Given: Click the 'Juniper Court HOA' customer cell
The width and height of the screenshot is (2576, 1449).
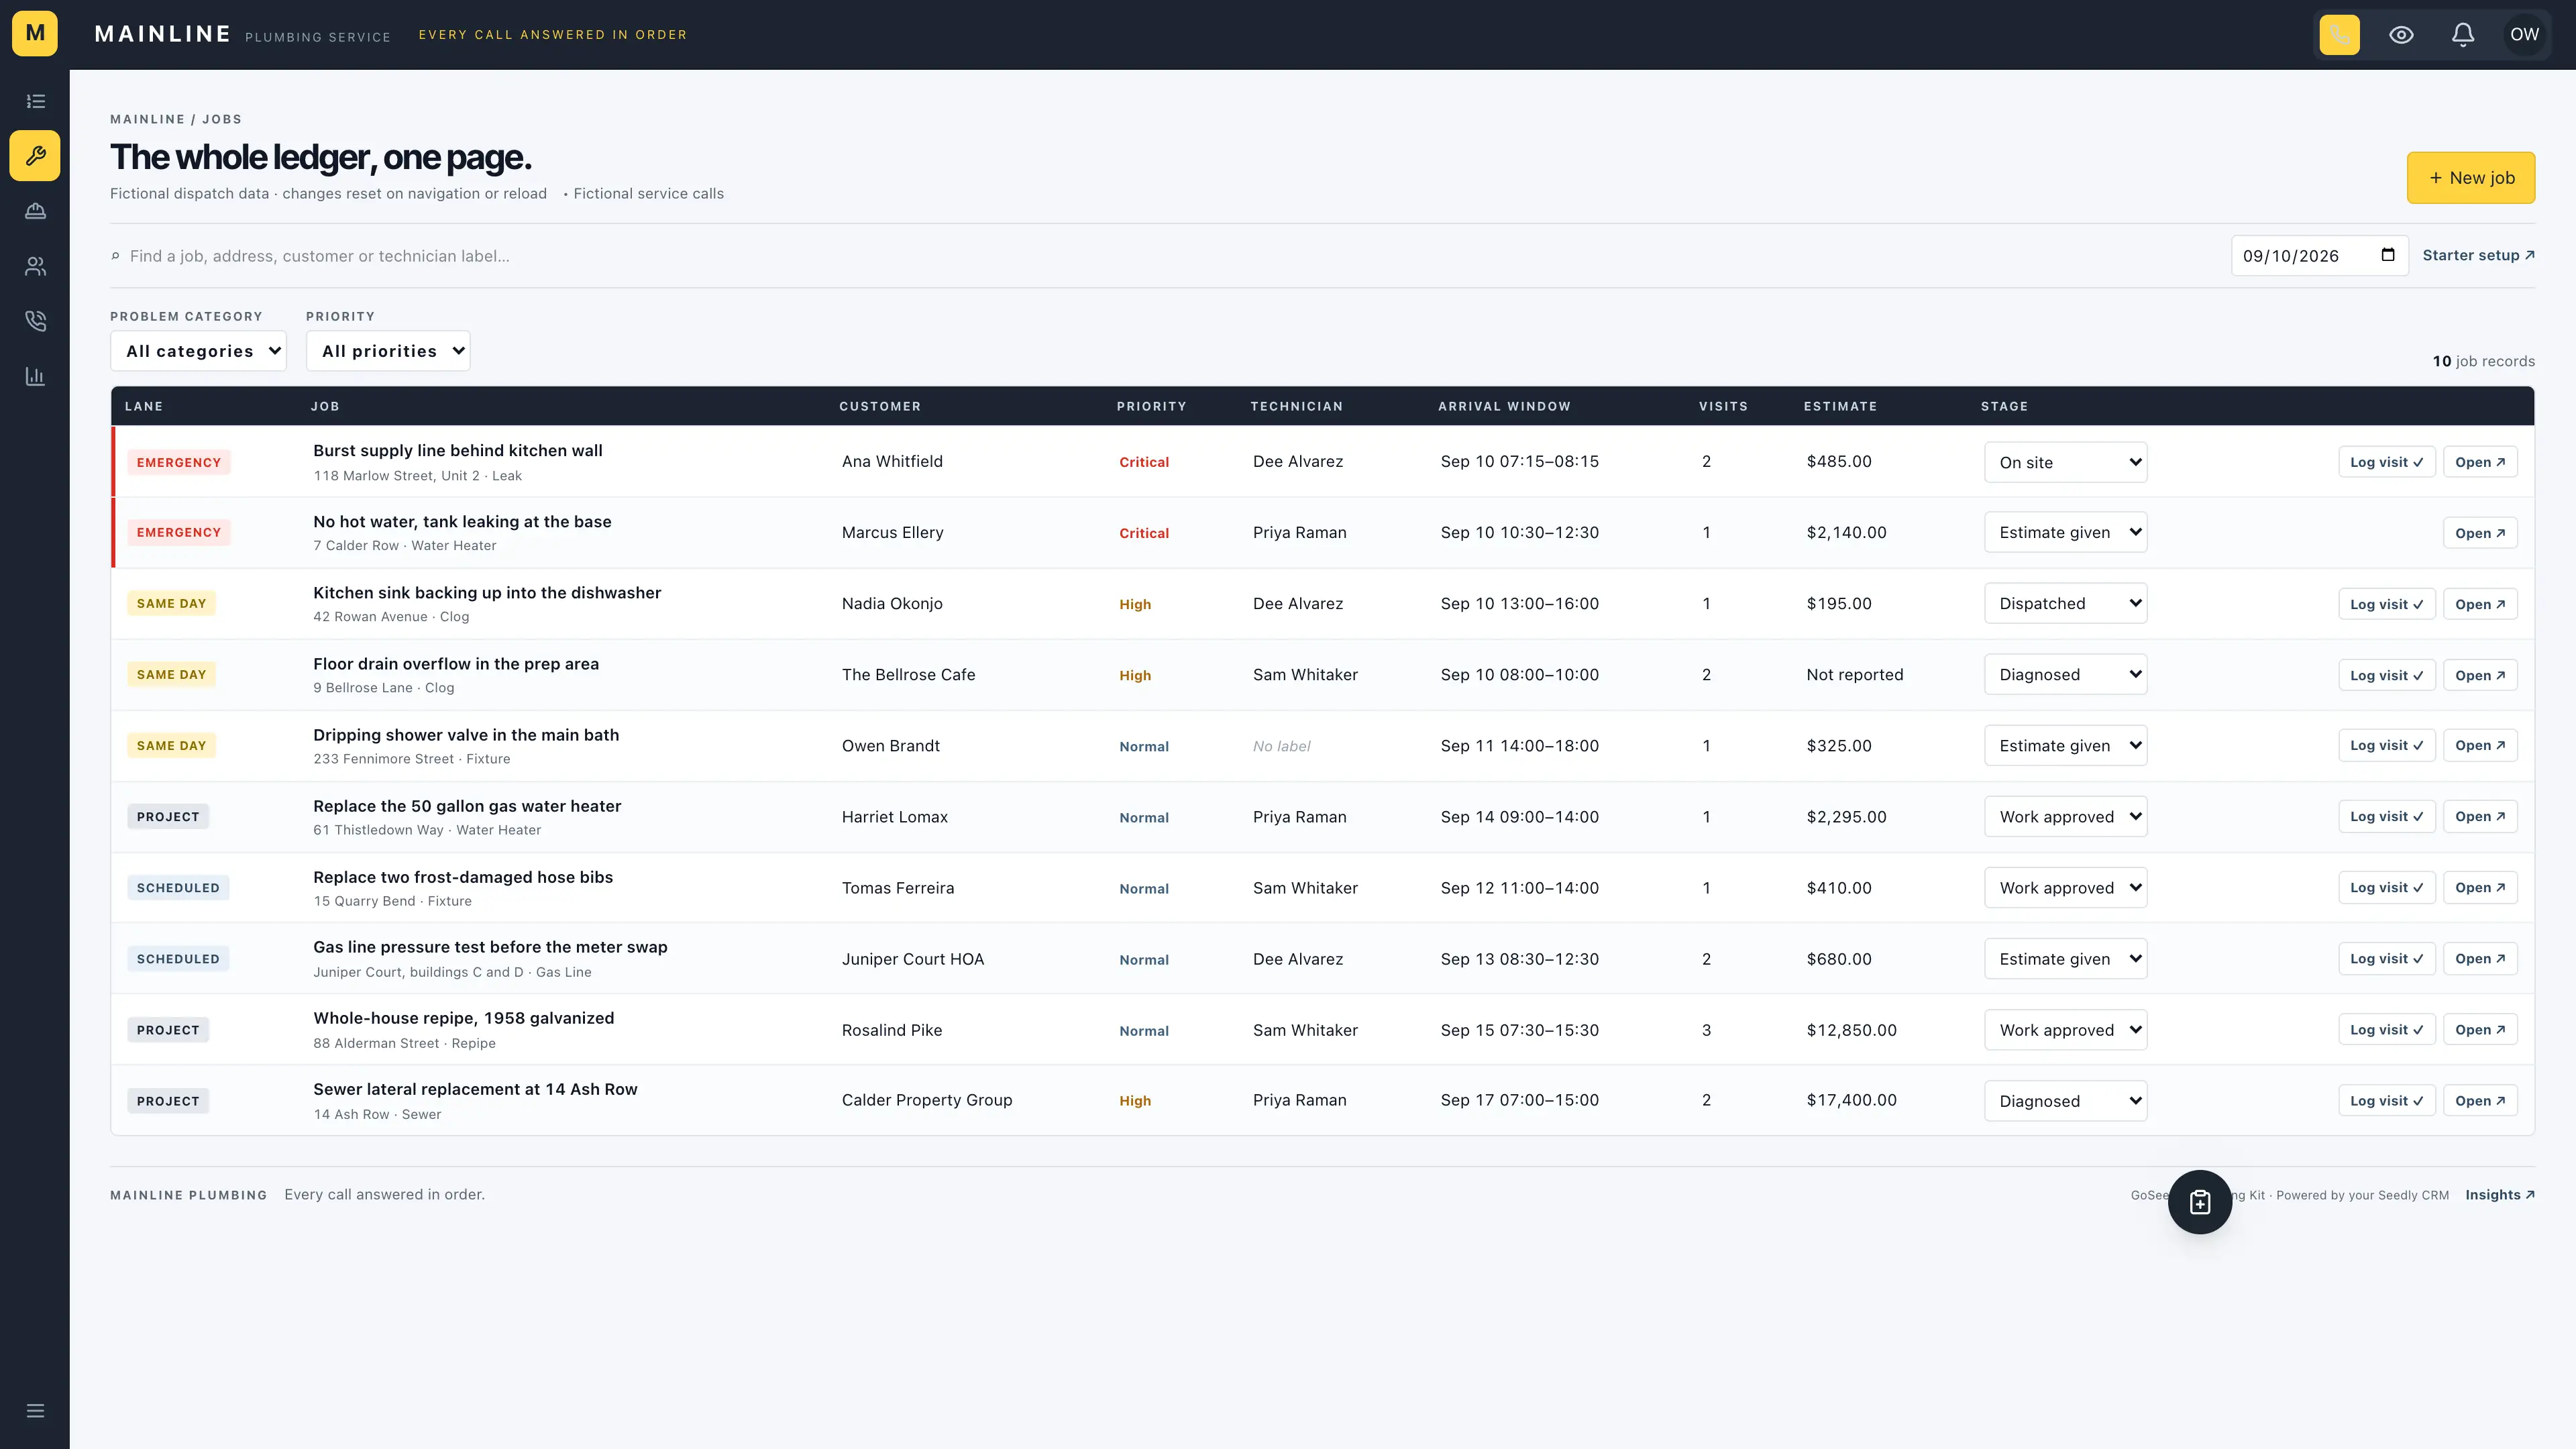Looking at the screenshot, I should pos(912,959).
